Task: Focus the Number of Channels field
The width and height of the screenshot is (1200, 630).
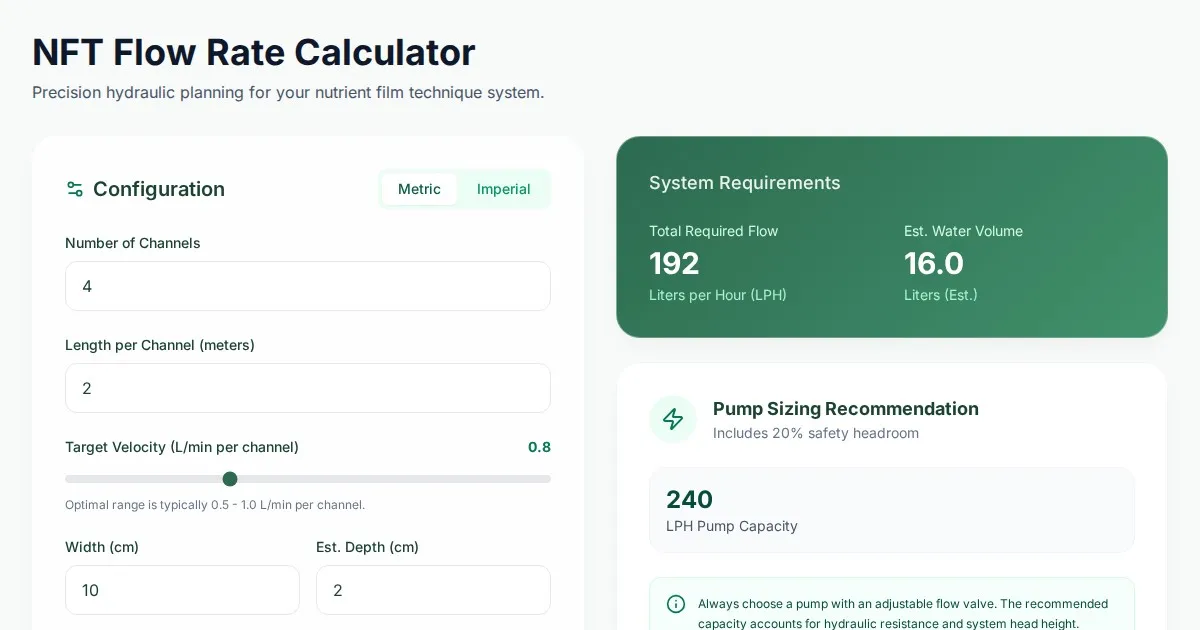Action: tap(307, 286)
